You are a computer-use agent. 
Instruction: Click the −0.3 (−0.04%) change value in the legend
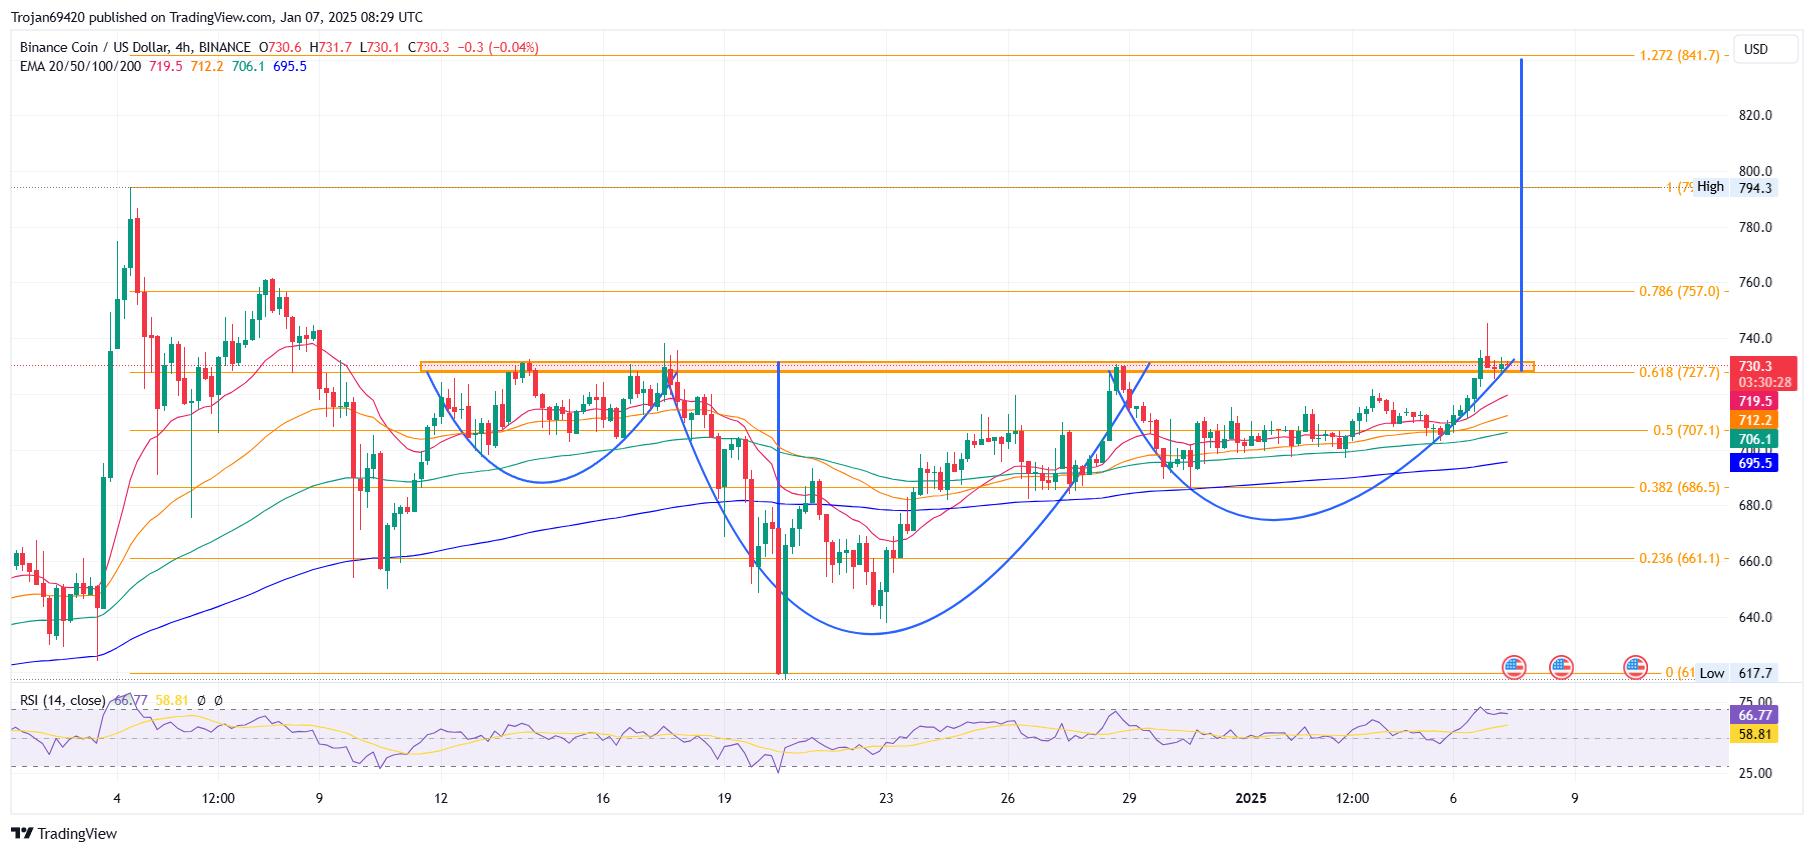(497, 47)
